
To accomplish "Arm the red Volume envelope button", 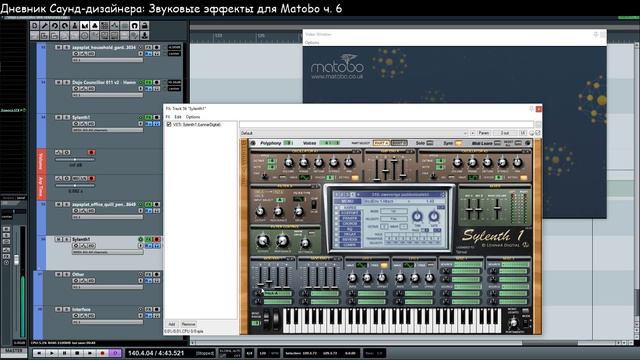I will pyautogui.click(x=91, y=152).
